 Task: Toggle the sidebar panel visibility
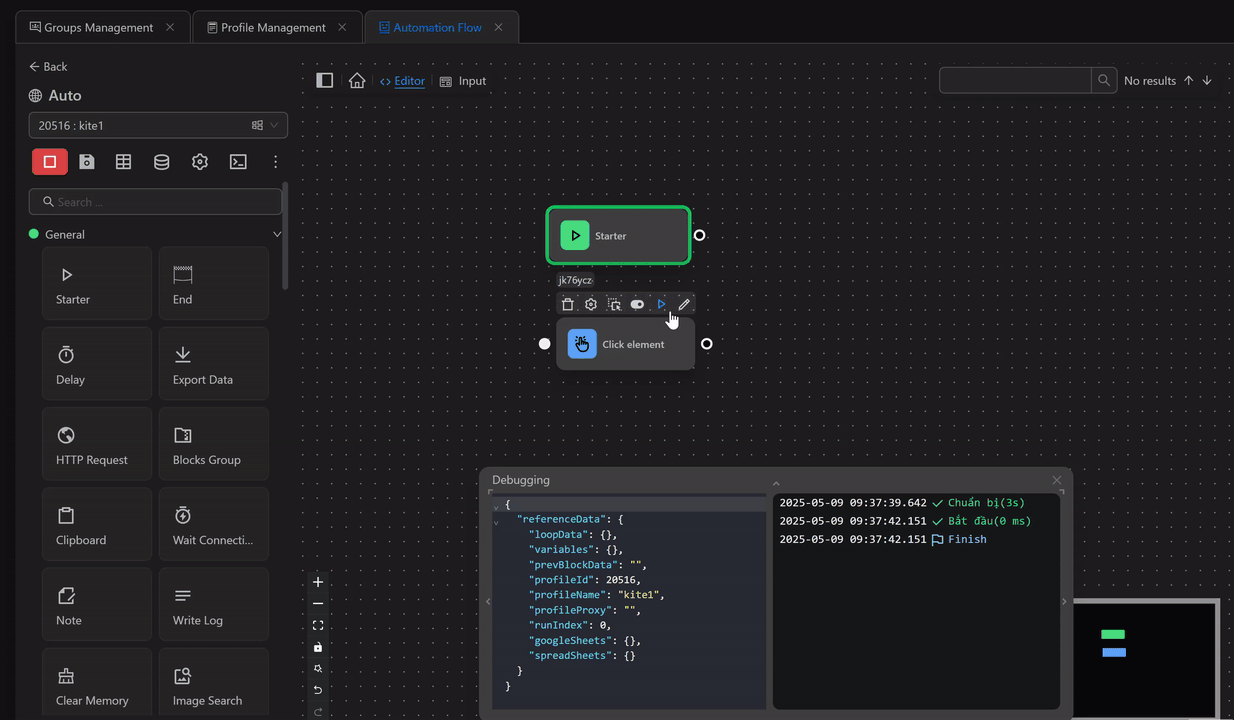coord(325,81)
